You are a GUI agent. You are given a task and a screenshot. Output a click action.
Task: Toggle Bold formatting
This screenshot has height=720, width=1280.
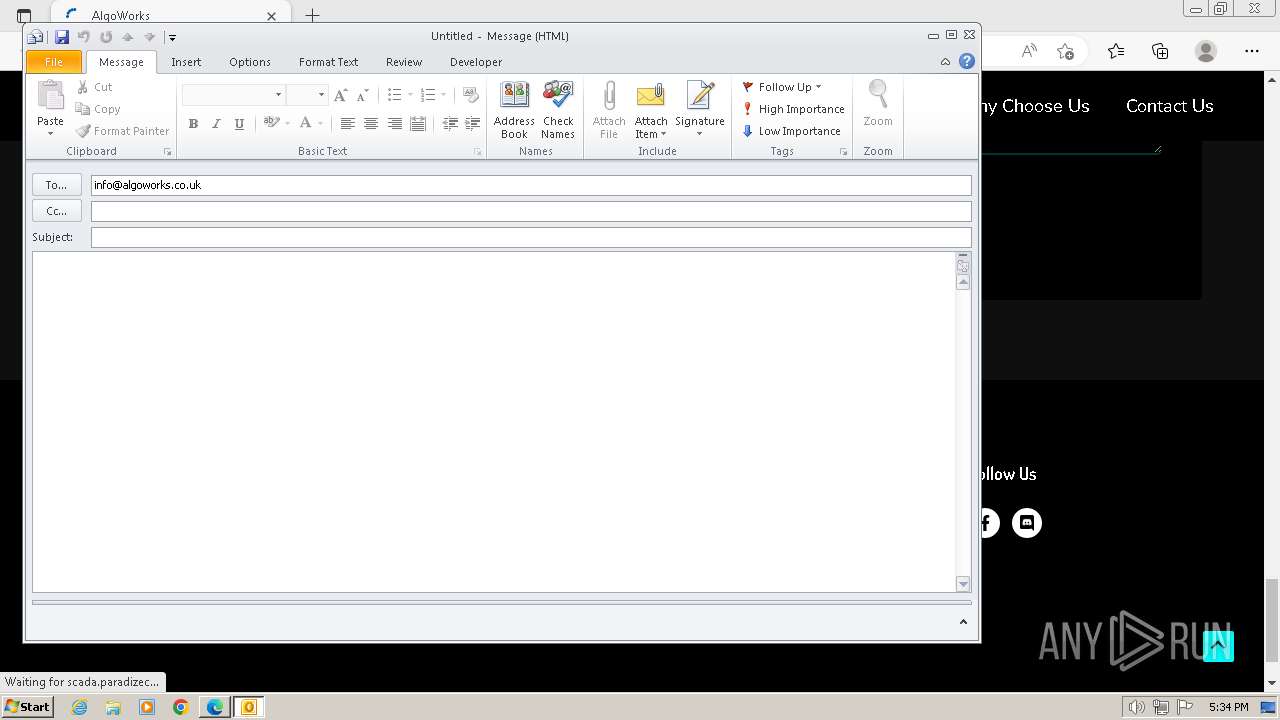(x=193, y=124)
